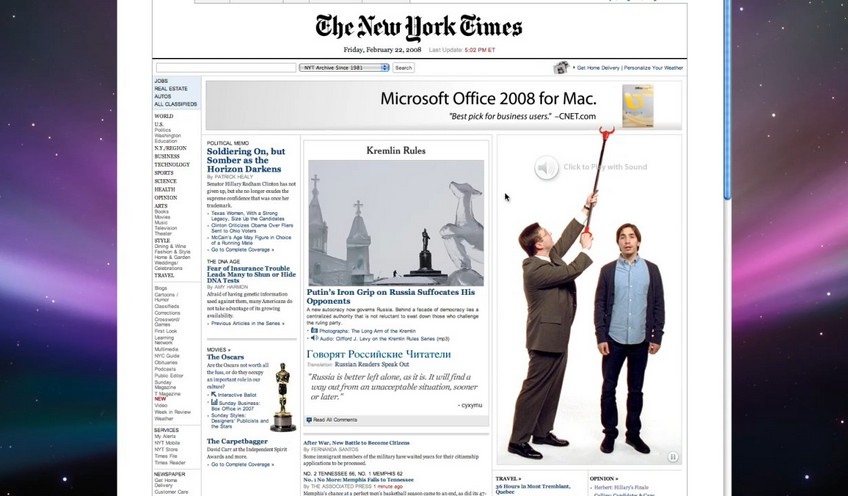The height and width of the screenshot is (496, 848).
Task: Click the Microsoft Office 2008 for Mac banner
Action: (443, 105)
